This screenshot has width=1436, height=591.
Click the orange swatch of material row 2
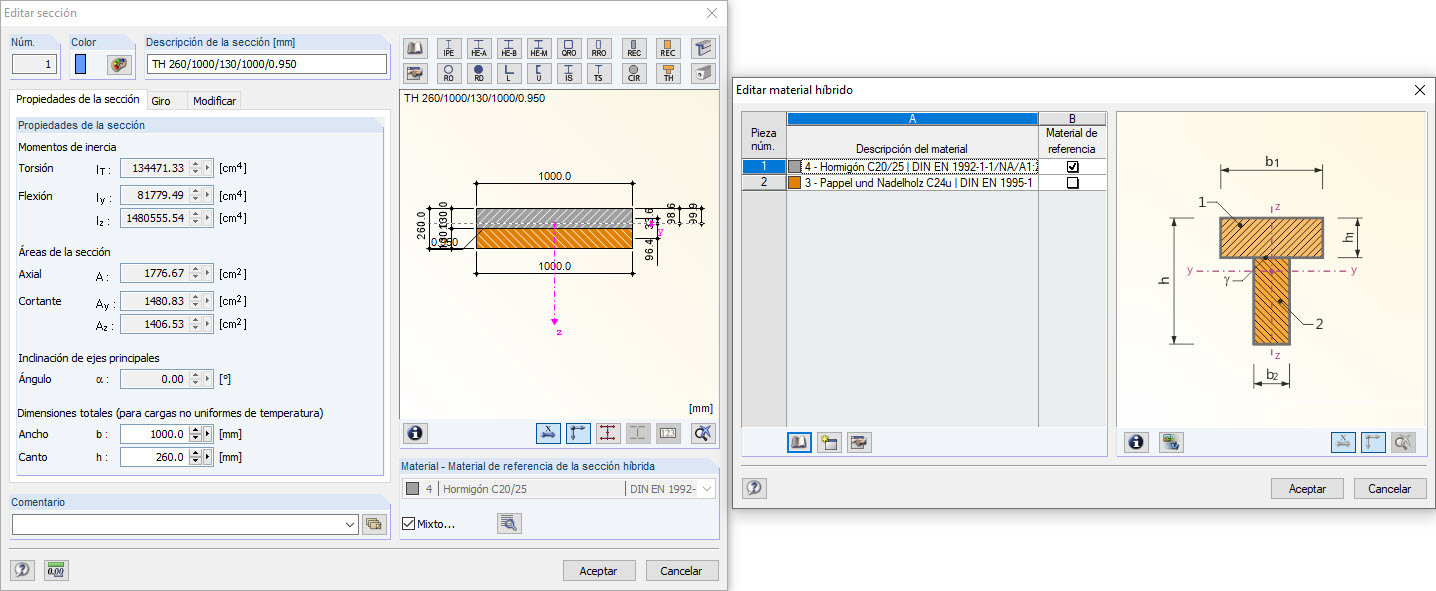point(795,183)
